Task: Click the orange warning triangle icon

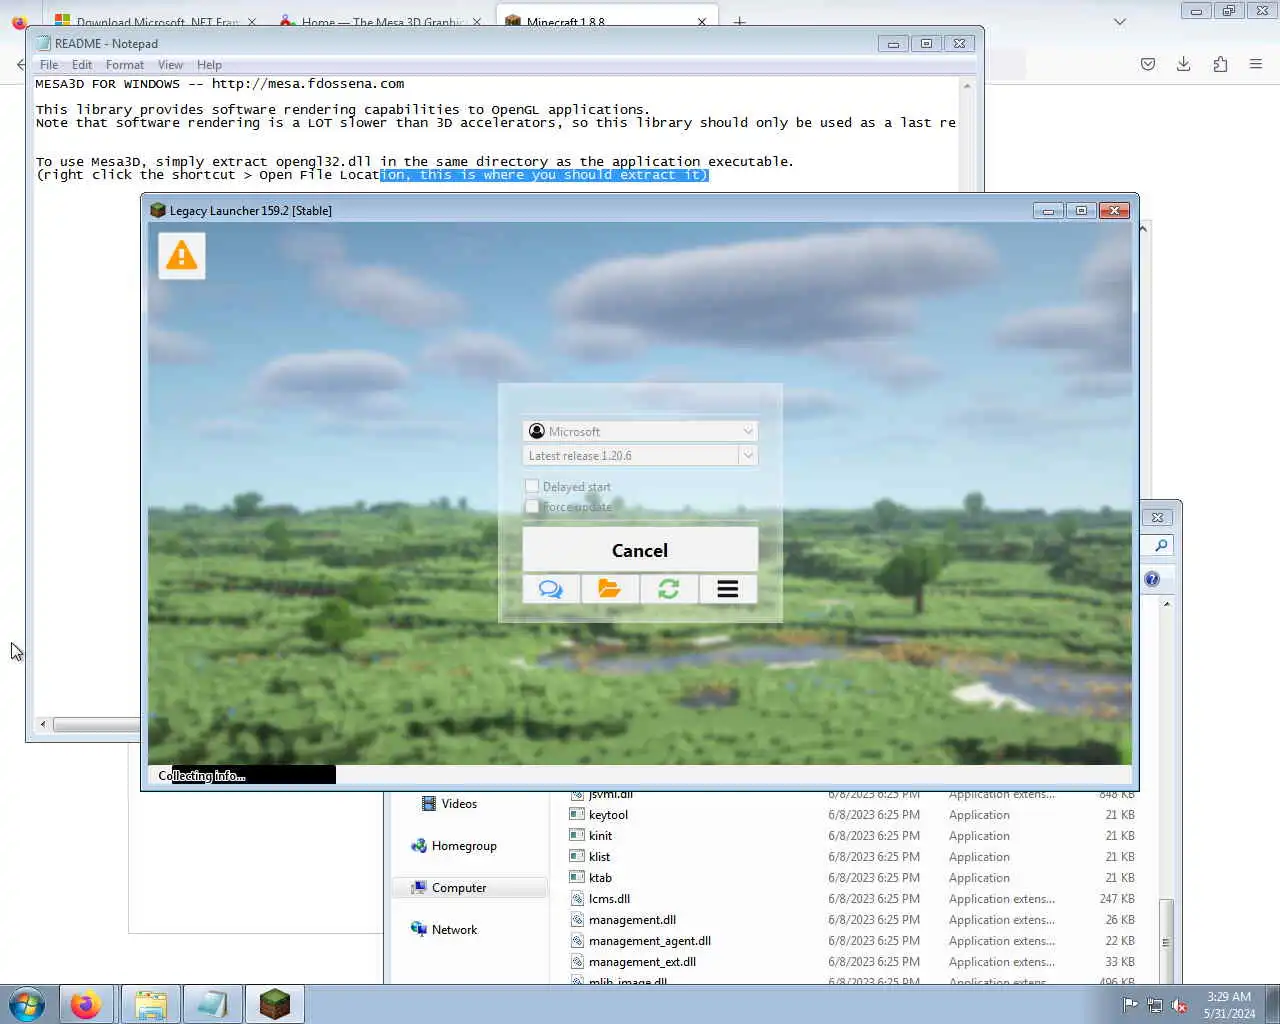Action: click(x=181, y=256)
